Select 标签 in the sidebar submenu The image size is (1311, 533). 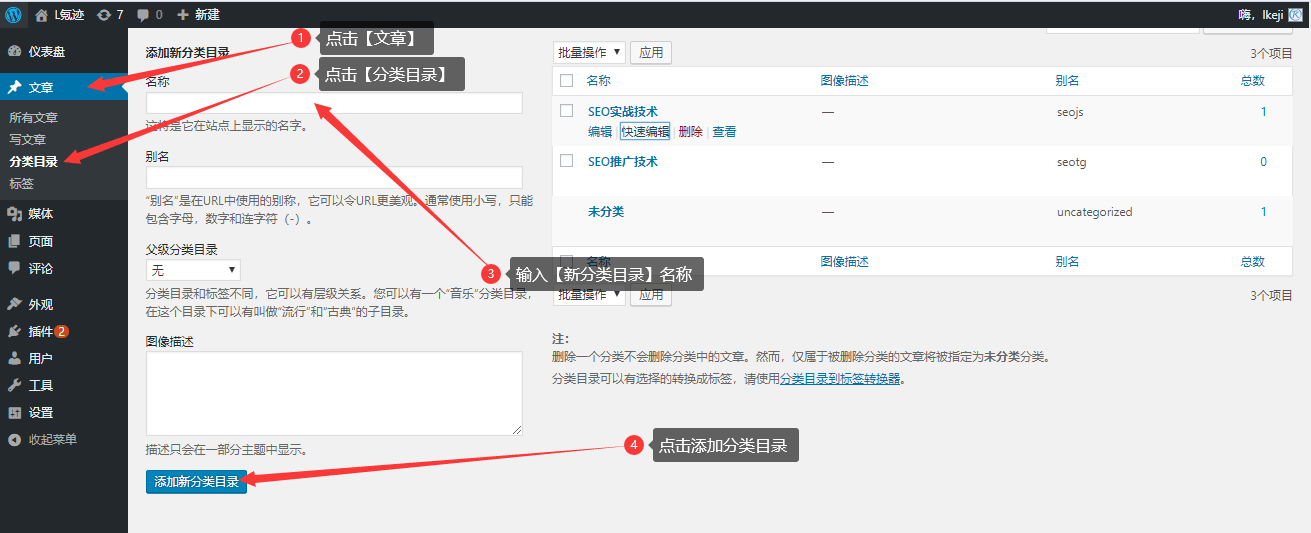tap(21, 183)
